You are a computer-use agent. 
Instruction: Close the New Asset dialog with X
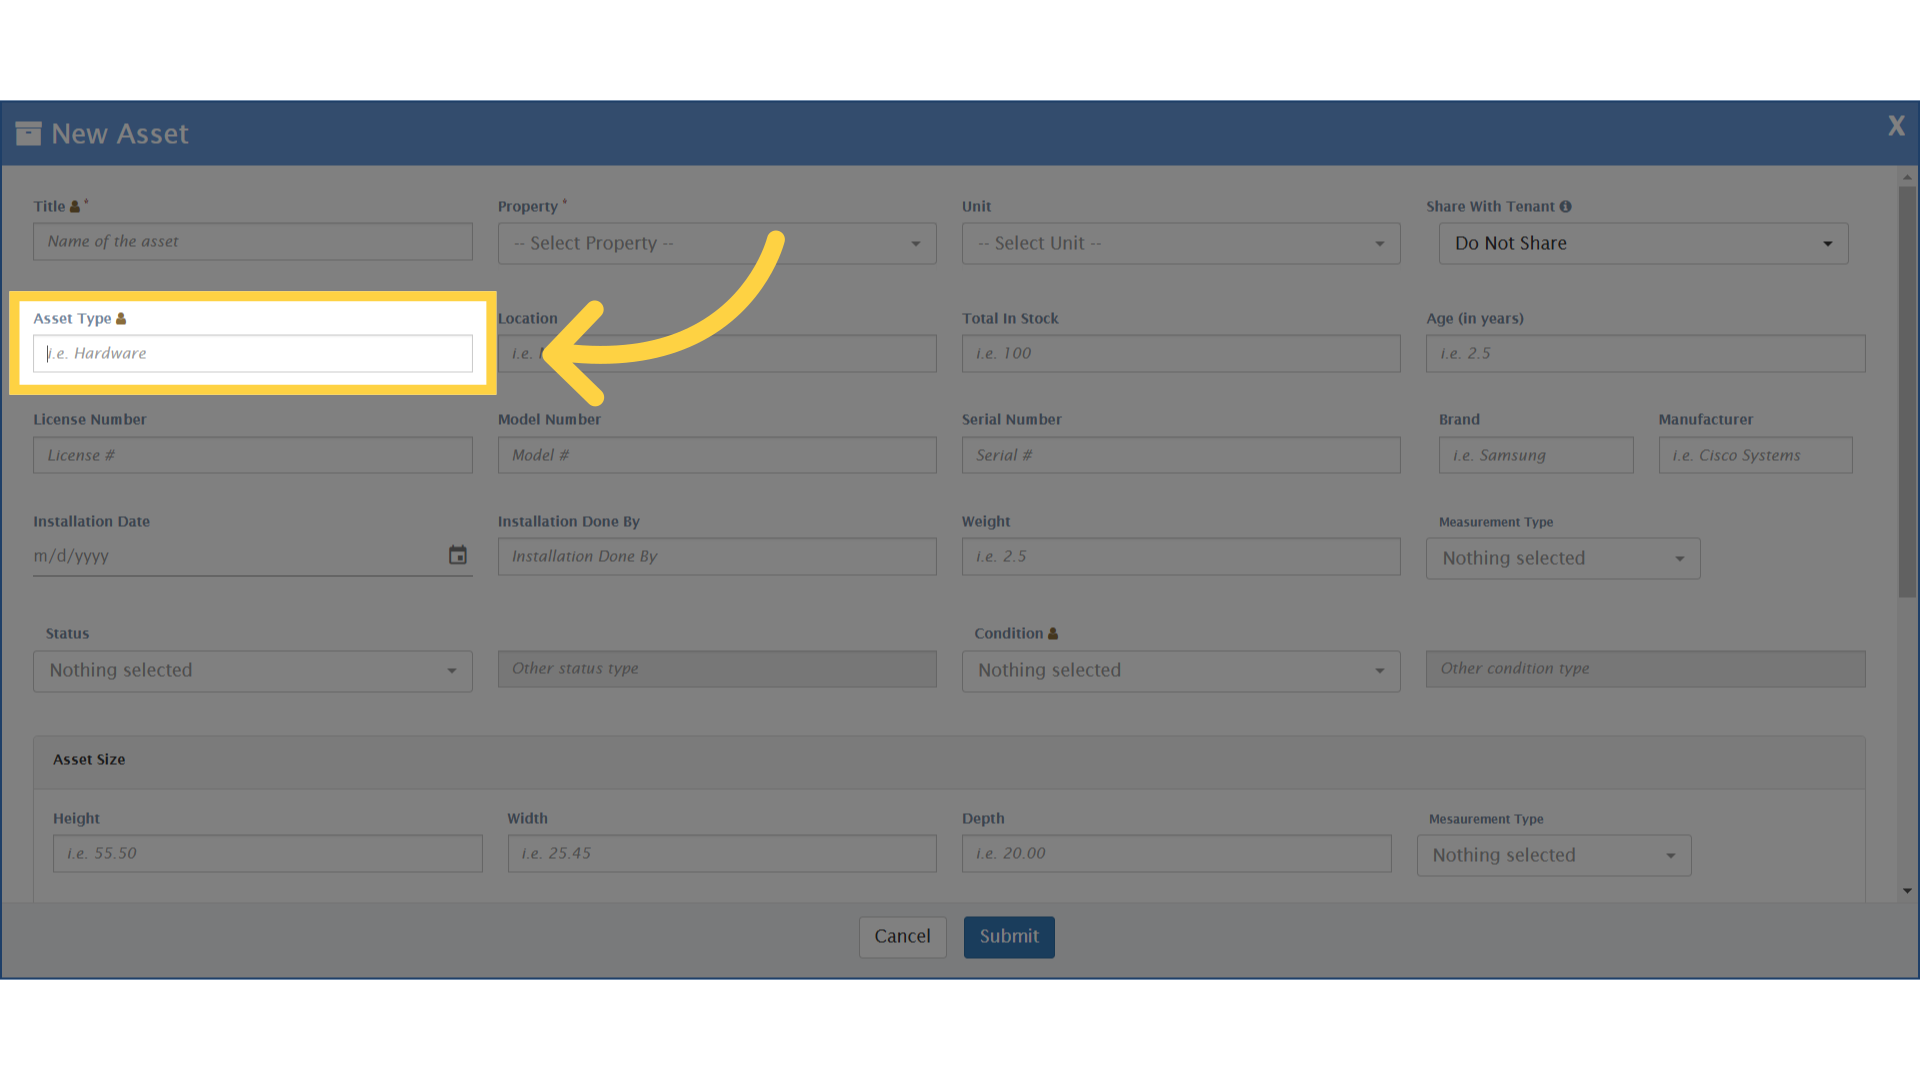[x=1896, y=126]
